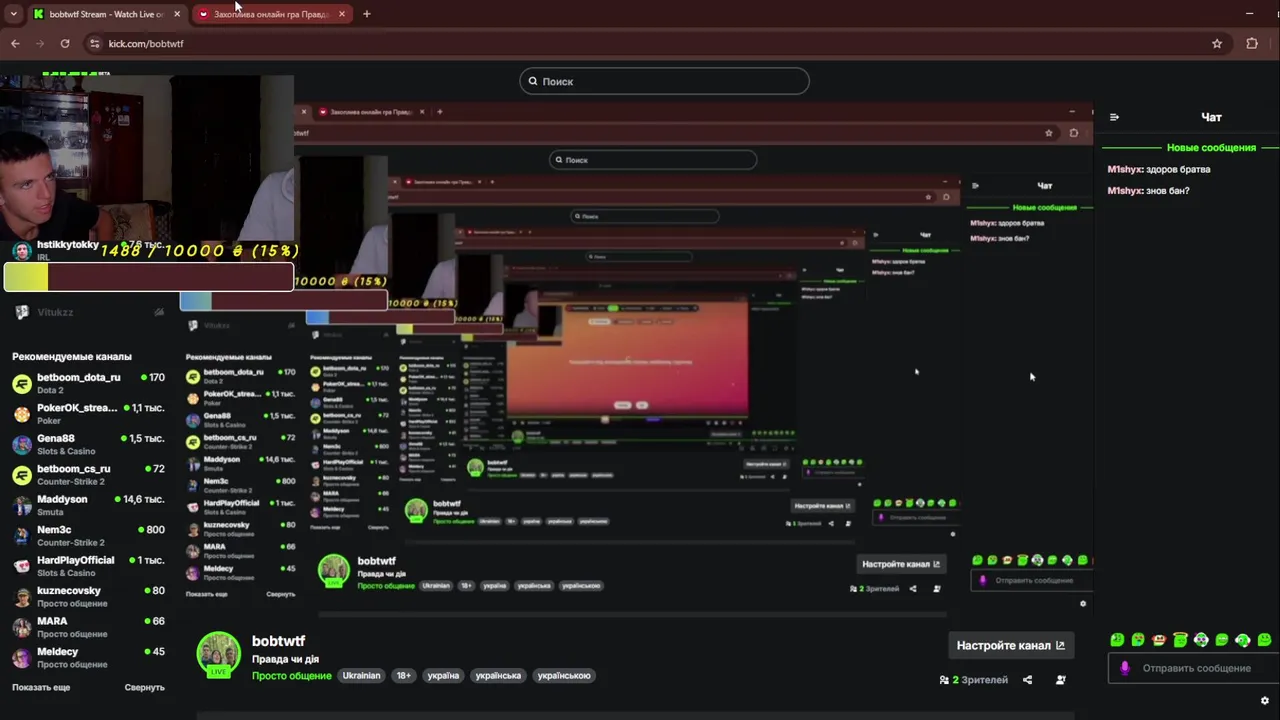
Task: Focus the main Отправить сообщение chat input
Action: [1194, 668]
